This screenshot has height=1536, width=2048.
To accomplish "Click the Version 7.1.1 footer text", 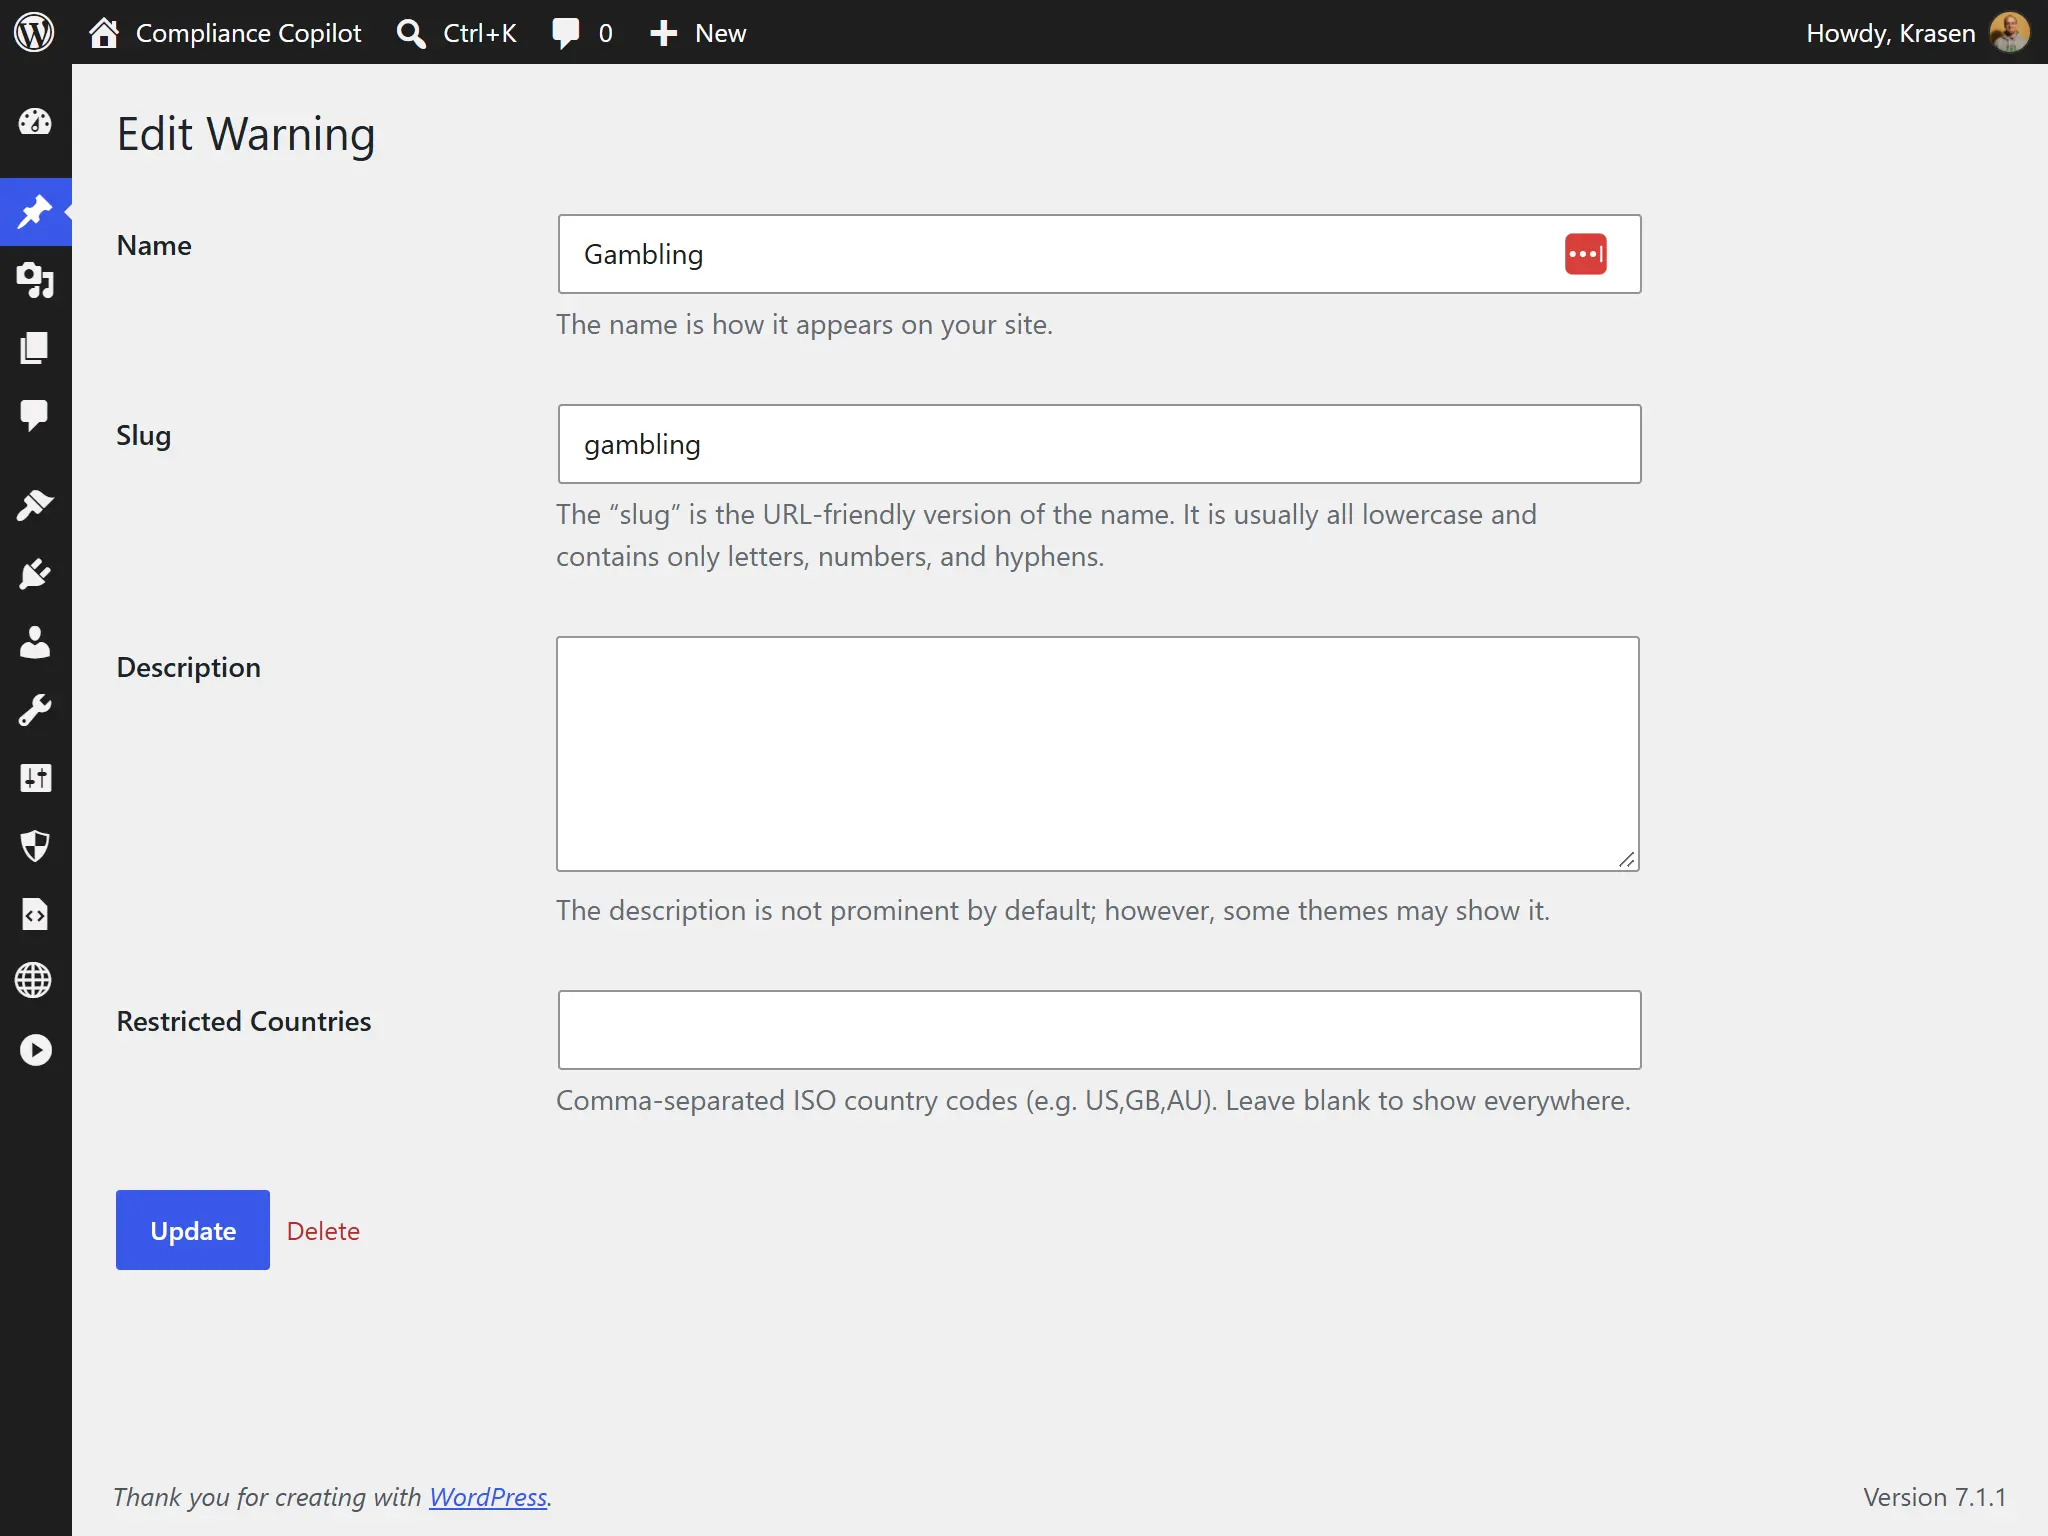I will point(1934,1497).
